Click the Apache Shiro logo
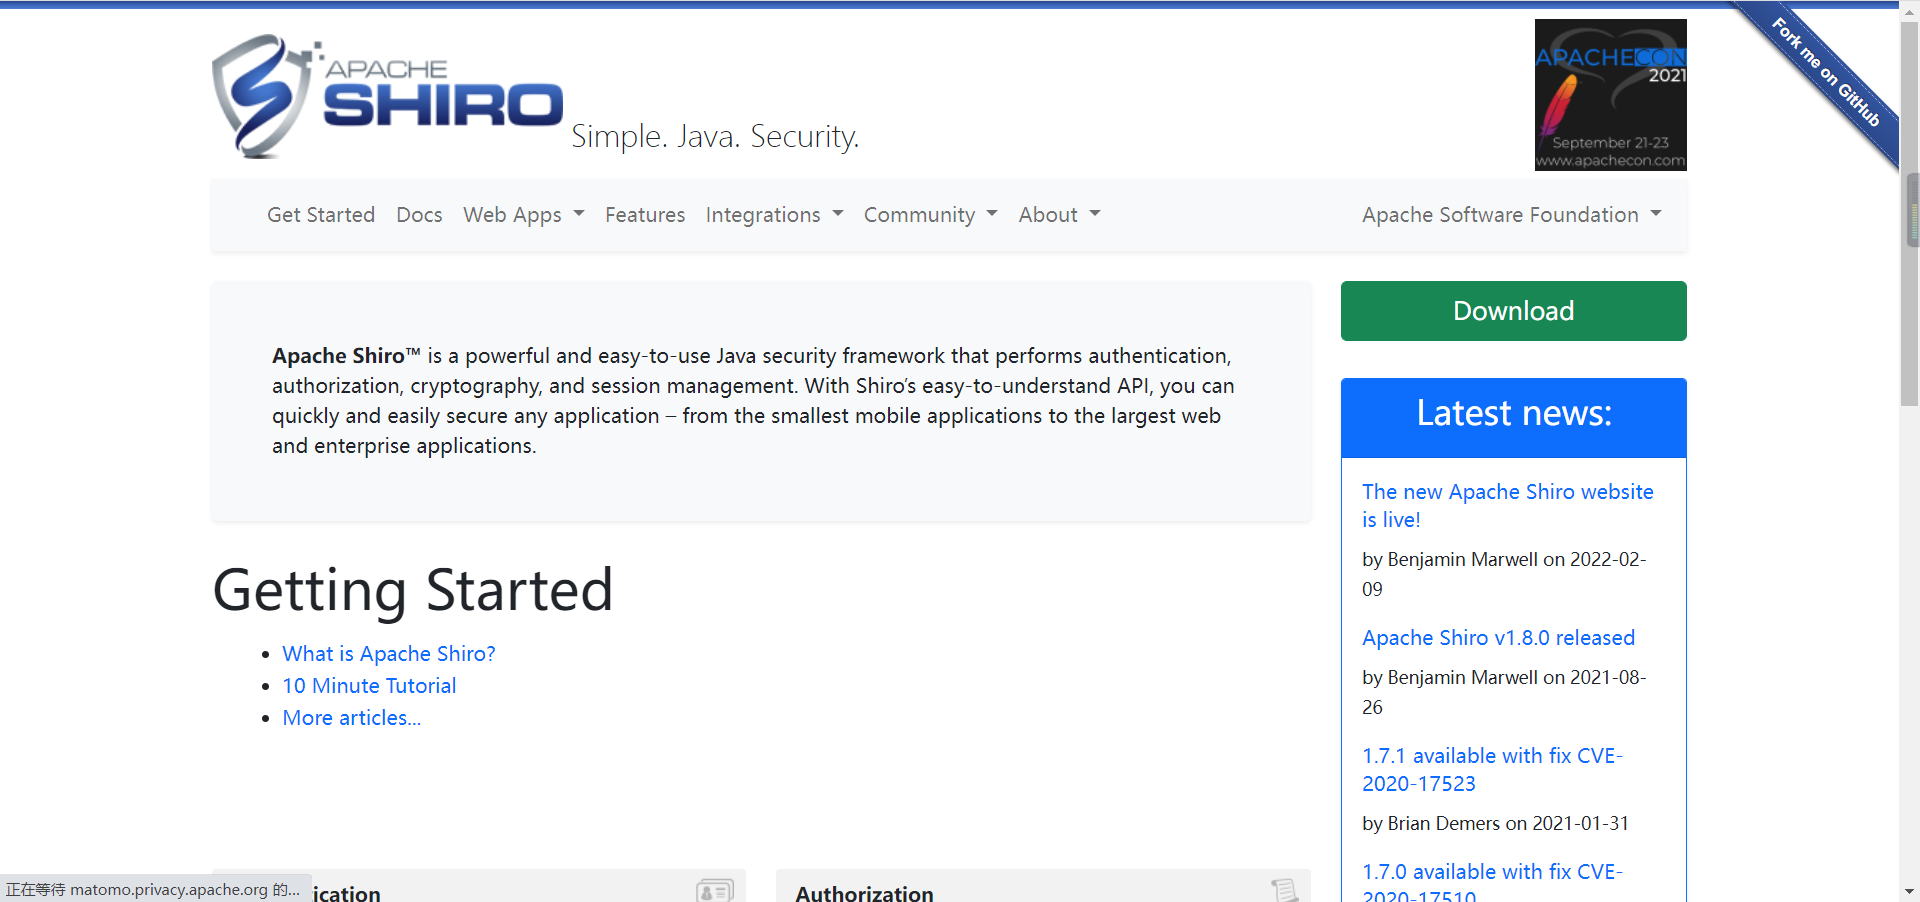The height and width of the screenshot is (902, 1920). (x=388, y=96)
